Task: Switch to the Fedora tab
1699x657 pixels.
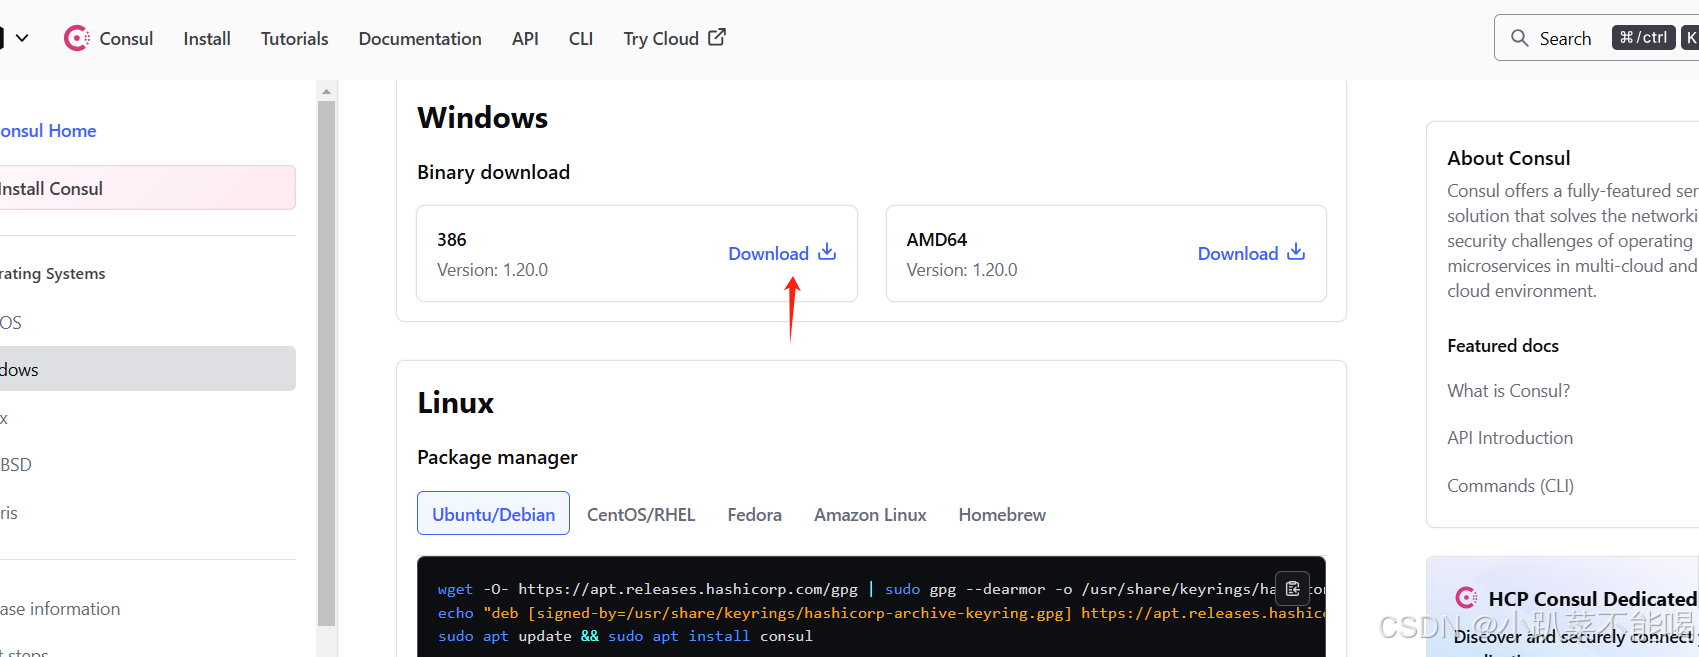Action: click(755, 514)
